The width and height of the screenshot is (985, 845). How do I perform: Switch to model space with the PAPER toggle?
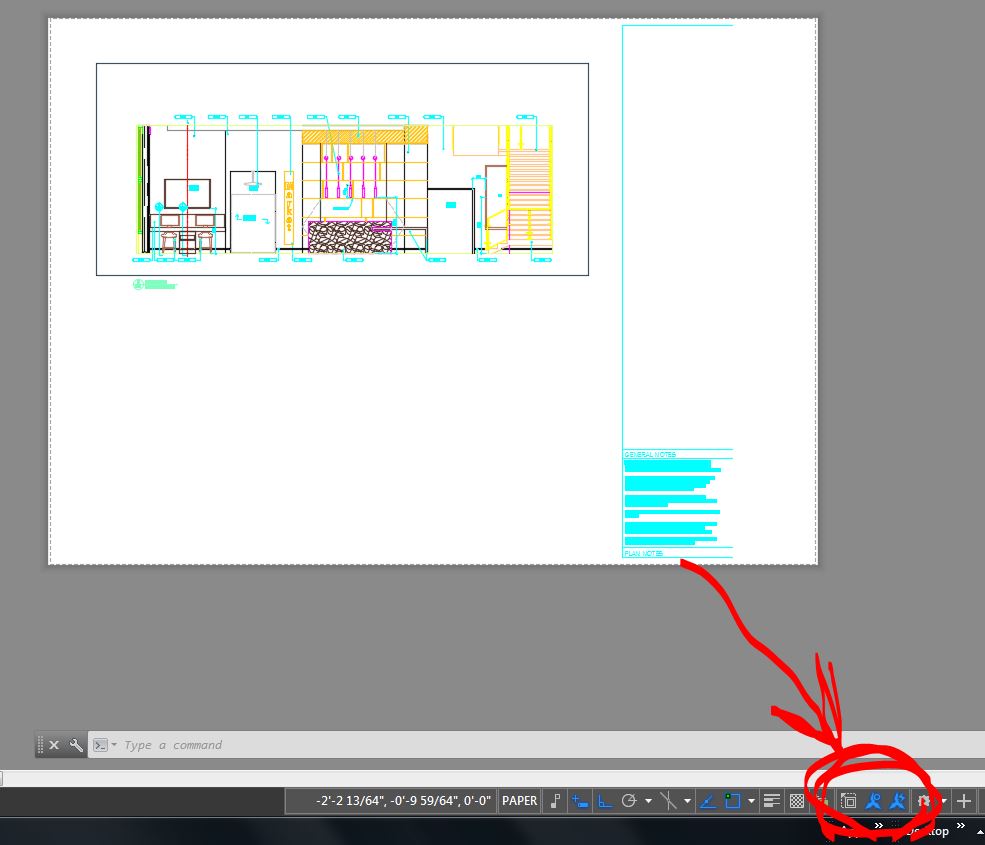519,800
